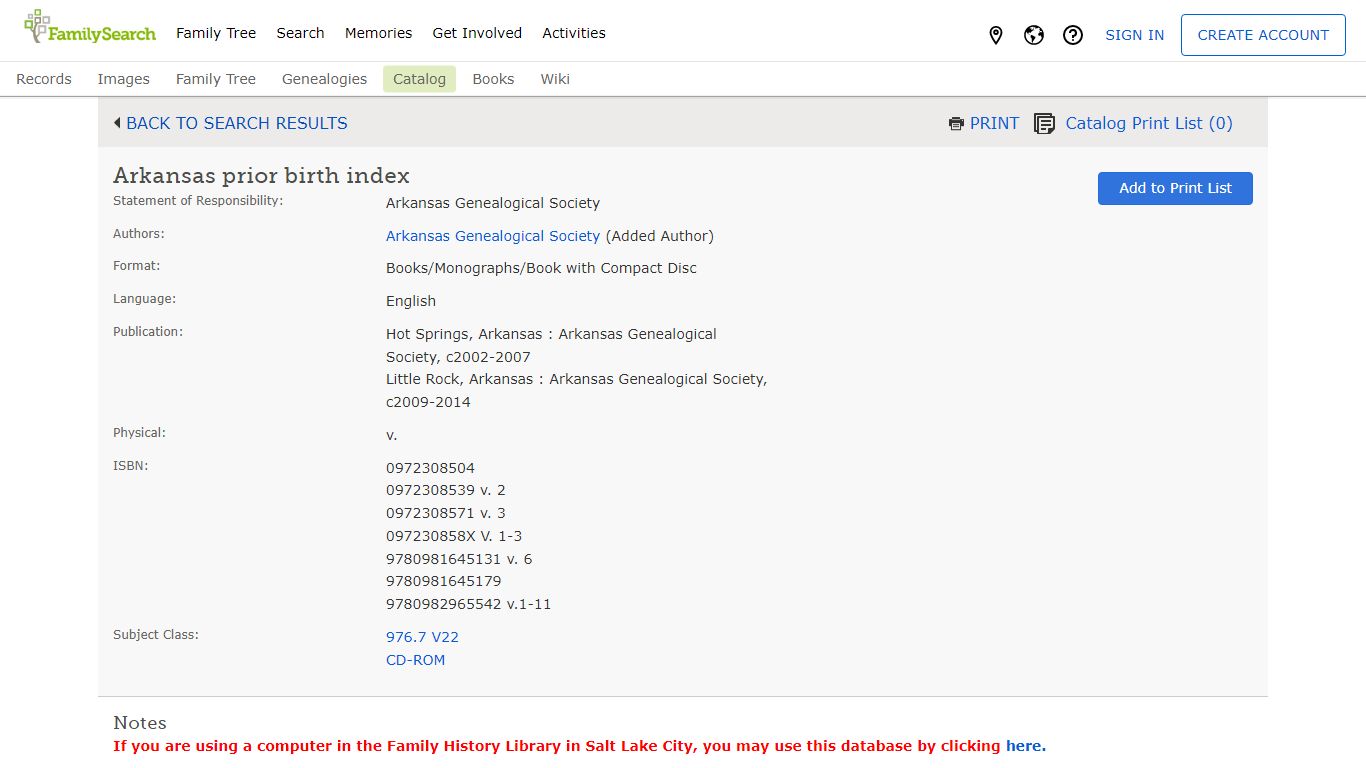Open the Arkansas Genealogical Society author link
The width and height of the screenshot is (1366, 768).
click(x=493, y=236)
